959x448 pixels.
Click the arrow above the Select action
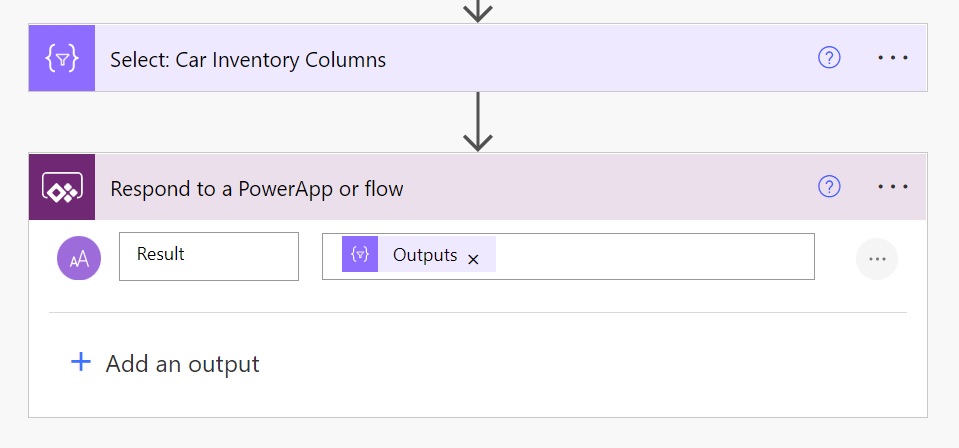478,11
